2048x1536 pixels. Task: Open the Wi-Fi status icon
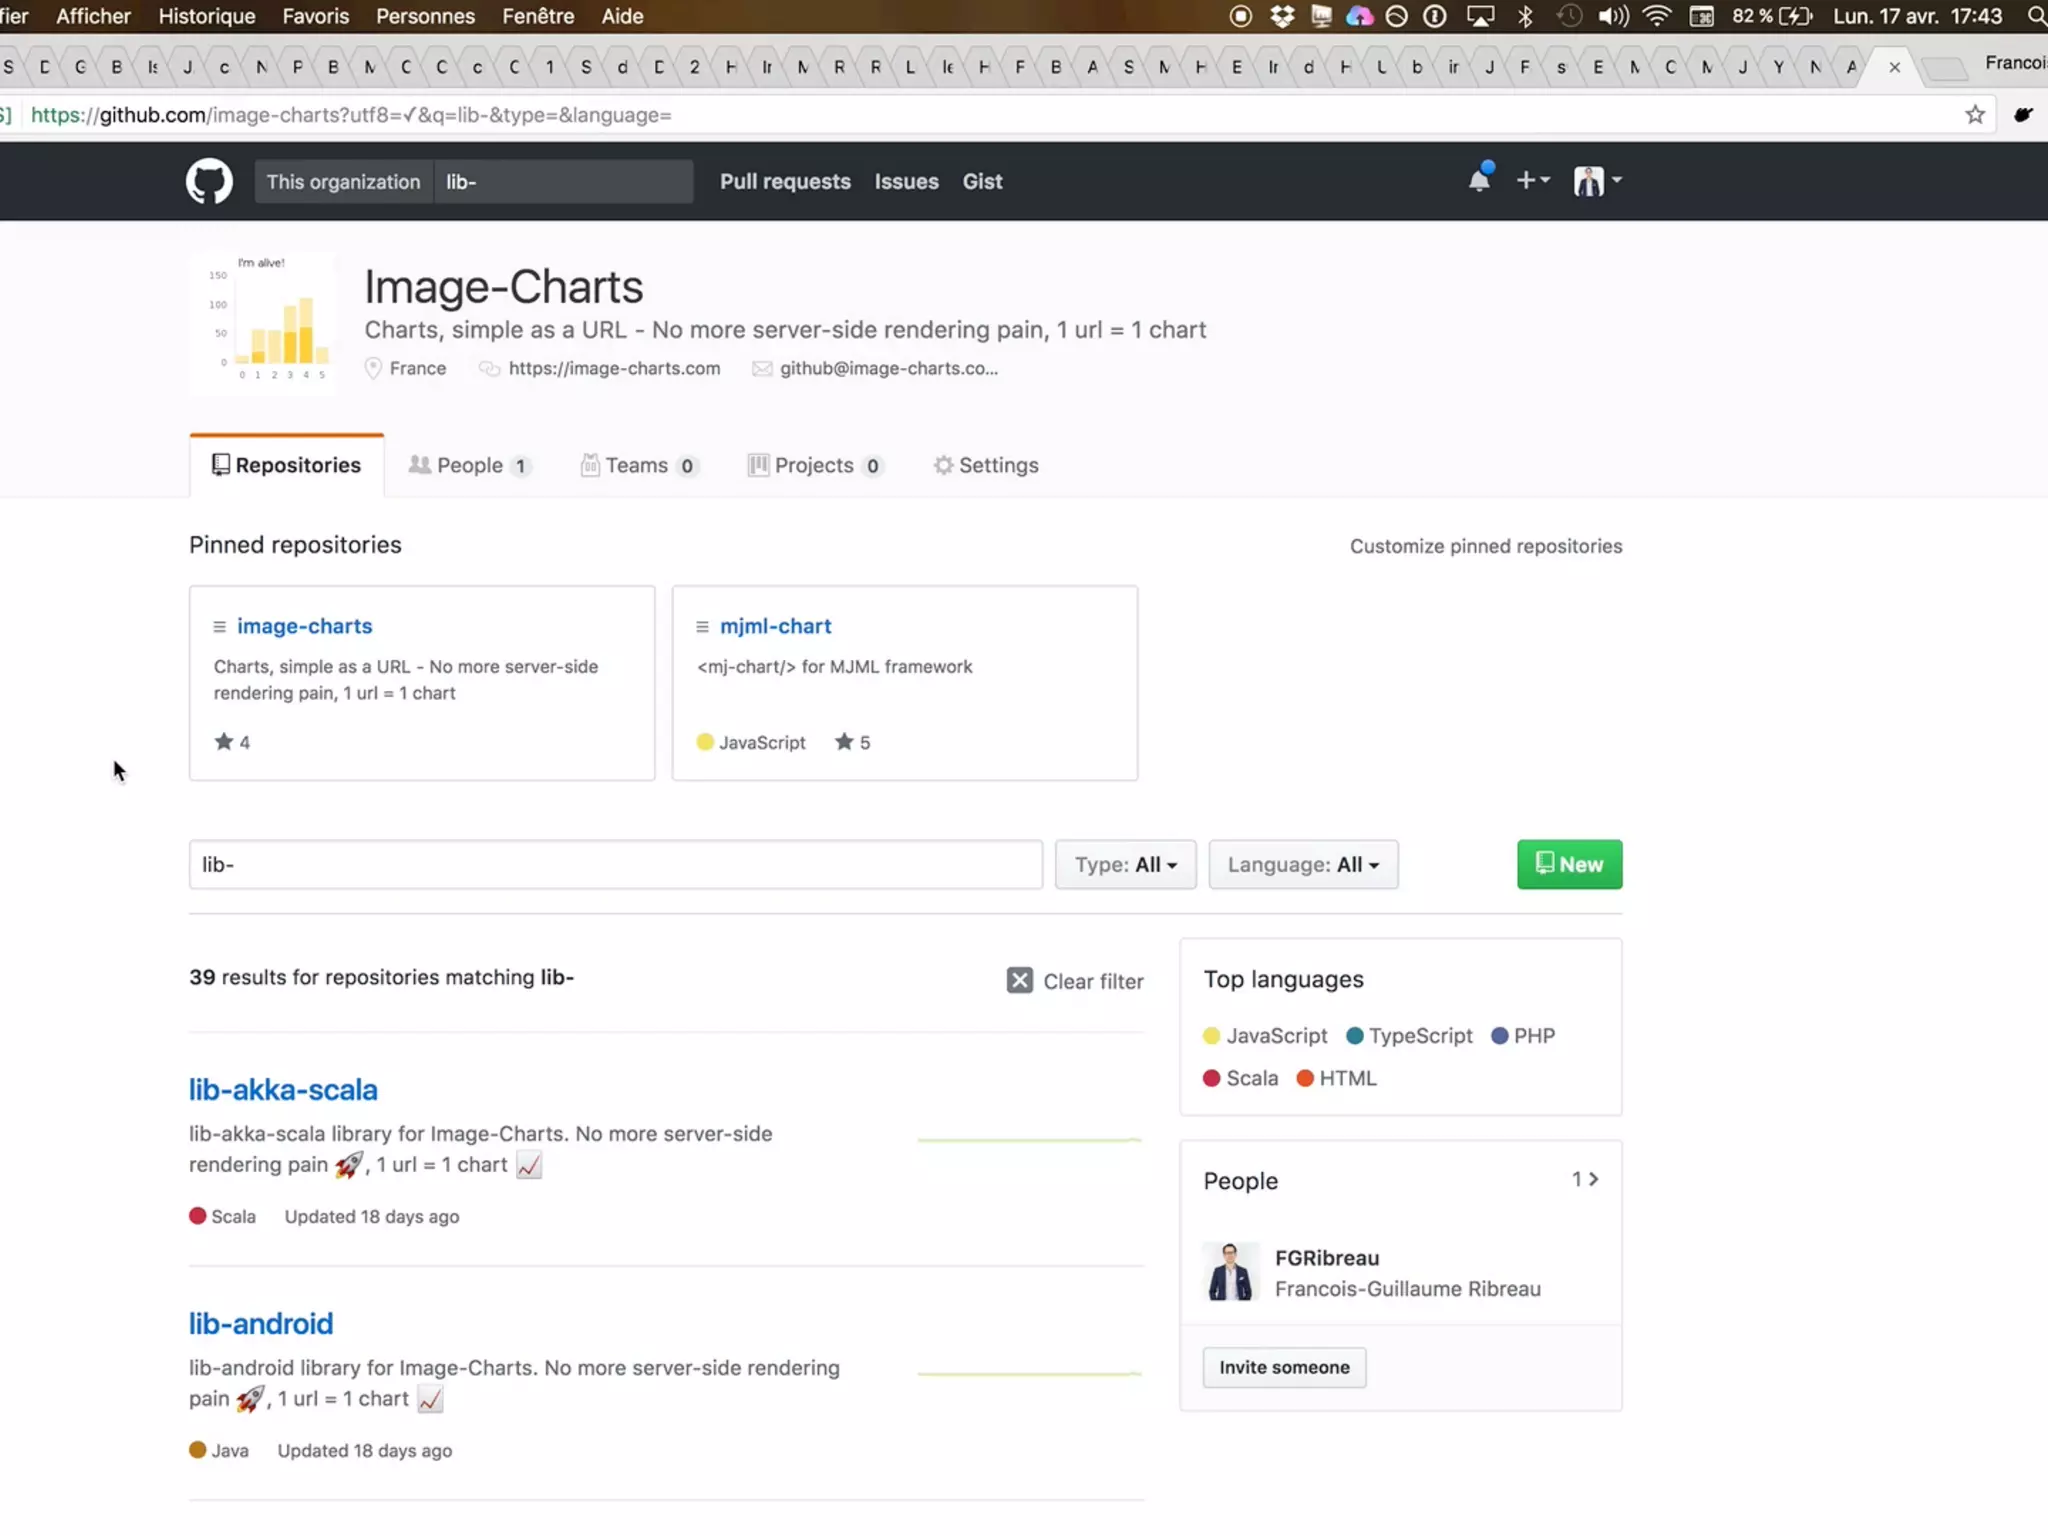1657,16
